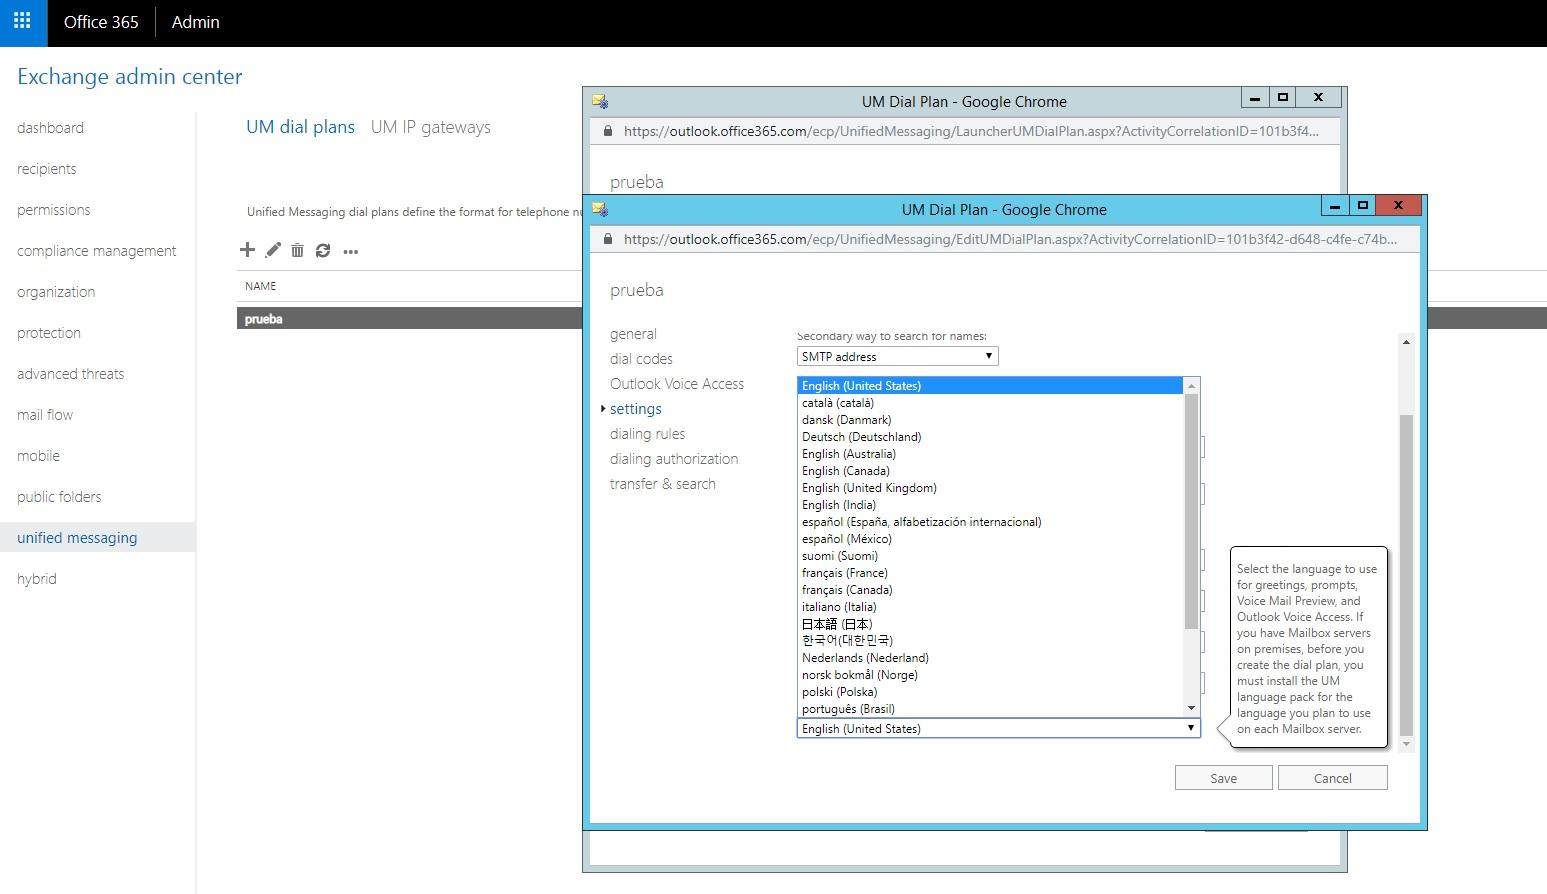The width and height of the screenshot is (1547, 894).
Task: Open organization in left navigation
Action: pos(56,292)
